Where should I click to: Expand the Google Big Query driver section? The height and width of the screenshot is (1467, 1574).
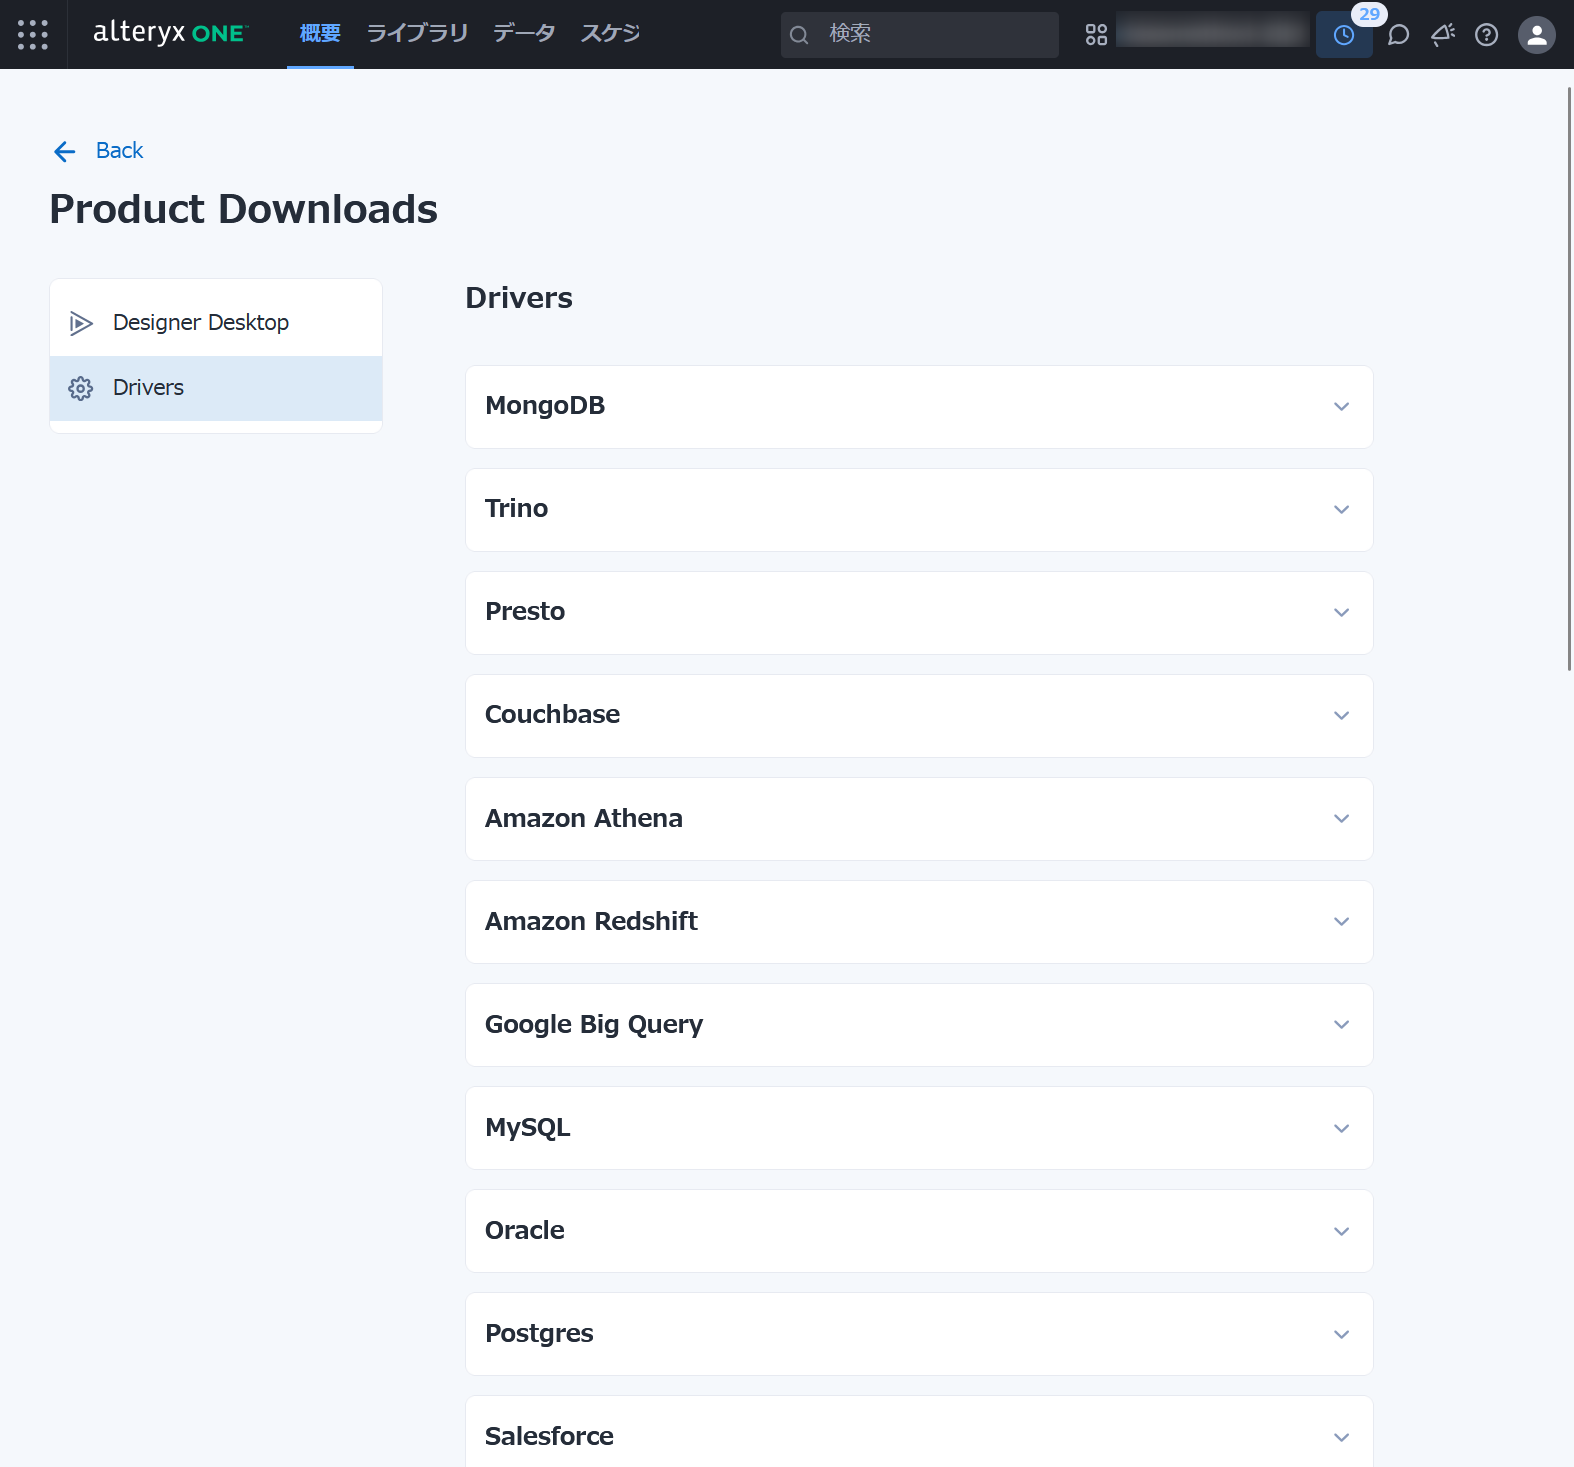pos(919,1025)
